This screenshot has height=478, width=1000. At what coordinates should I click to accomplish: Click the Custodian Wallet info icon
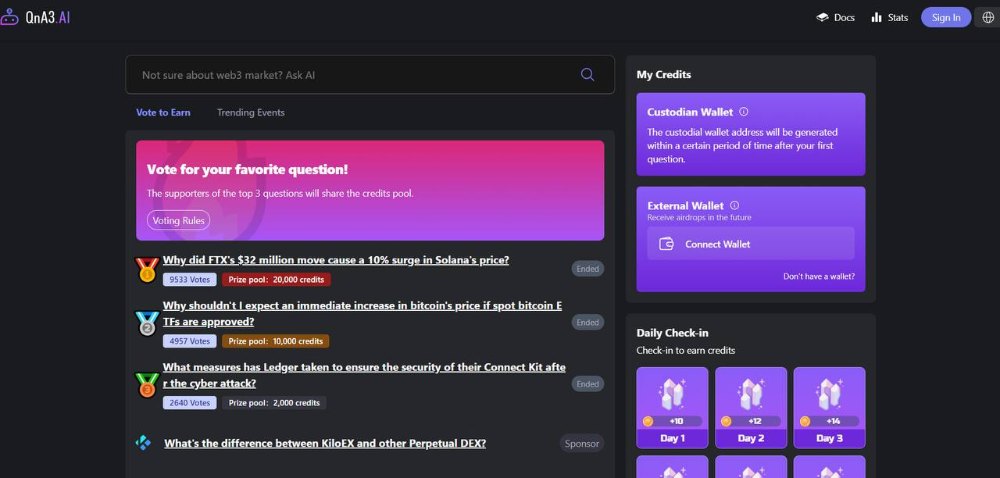(744, 112)
